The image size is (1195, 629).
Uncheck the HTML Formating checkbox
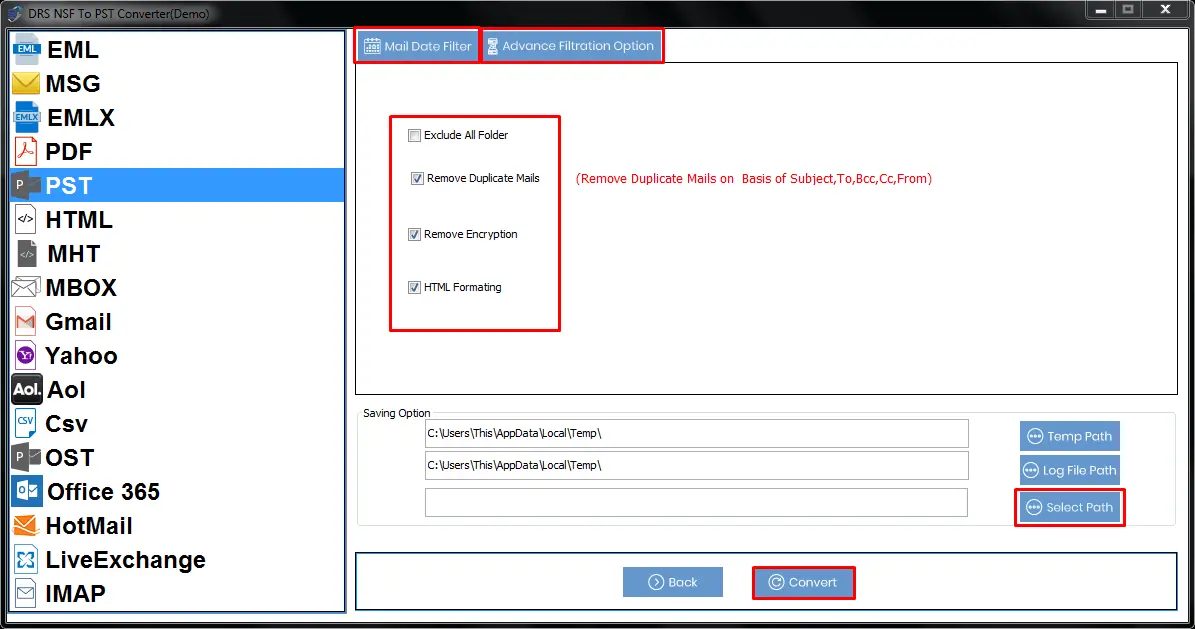415,287
